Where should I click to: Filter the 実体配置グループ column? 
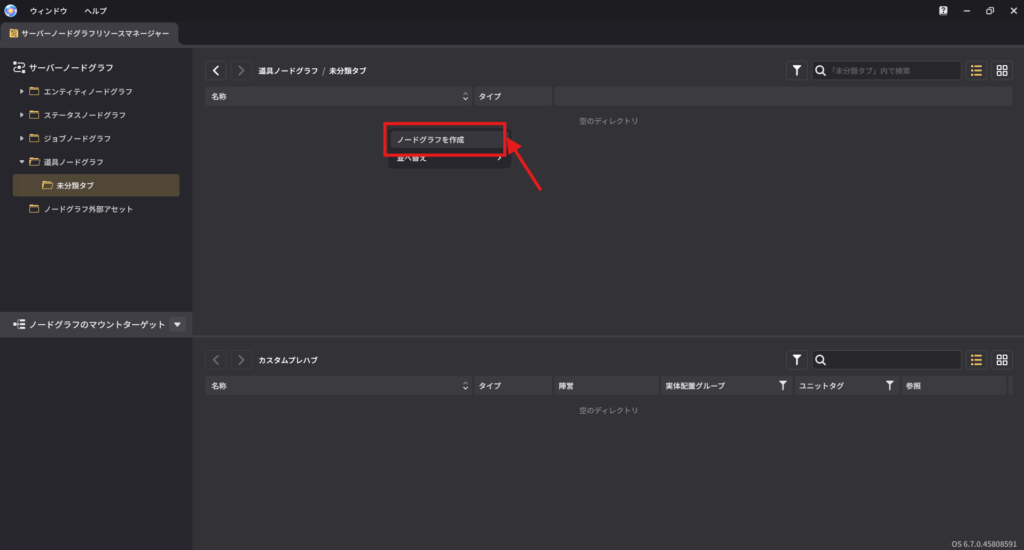coord(782,386)
